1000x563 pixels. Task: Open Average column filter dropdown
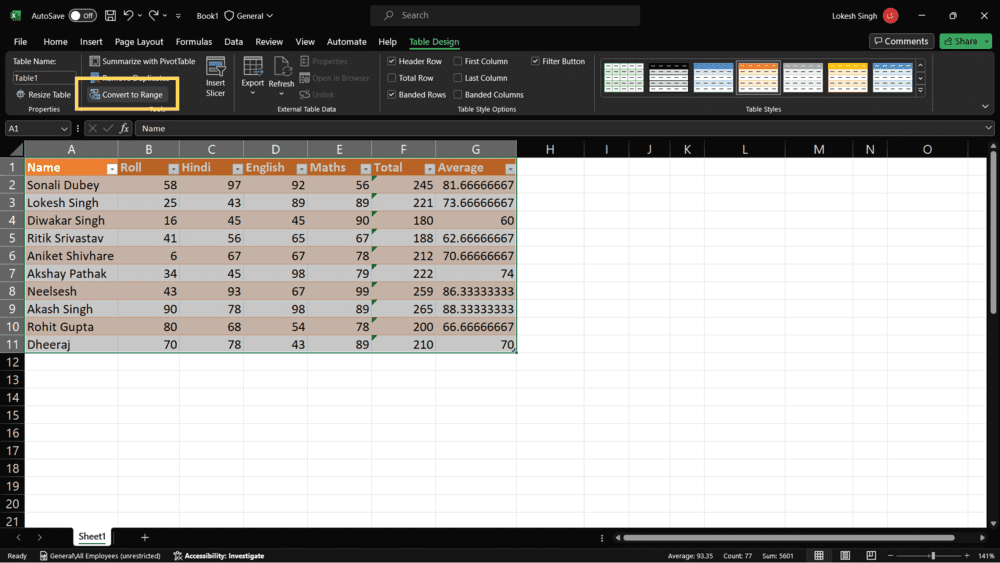510,169
